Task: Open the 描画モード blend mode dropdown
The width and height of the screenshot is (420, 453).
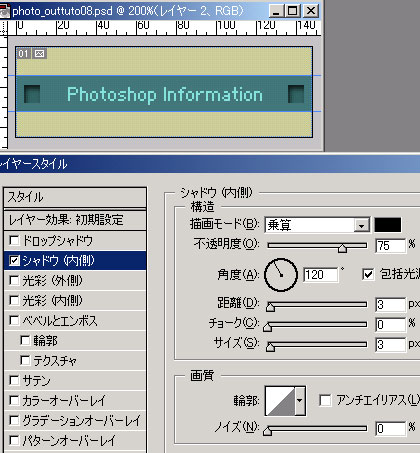Action: (x=361, y=226)
